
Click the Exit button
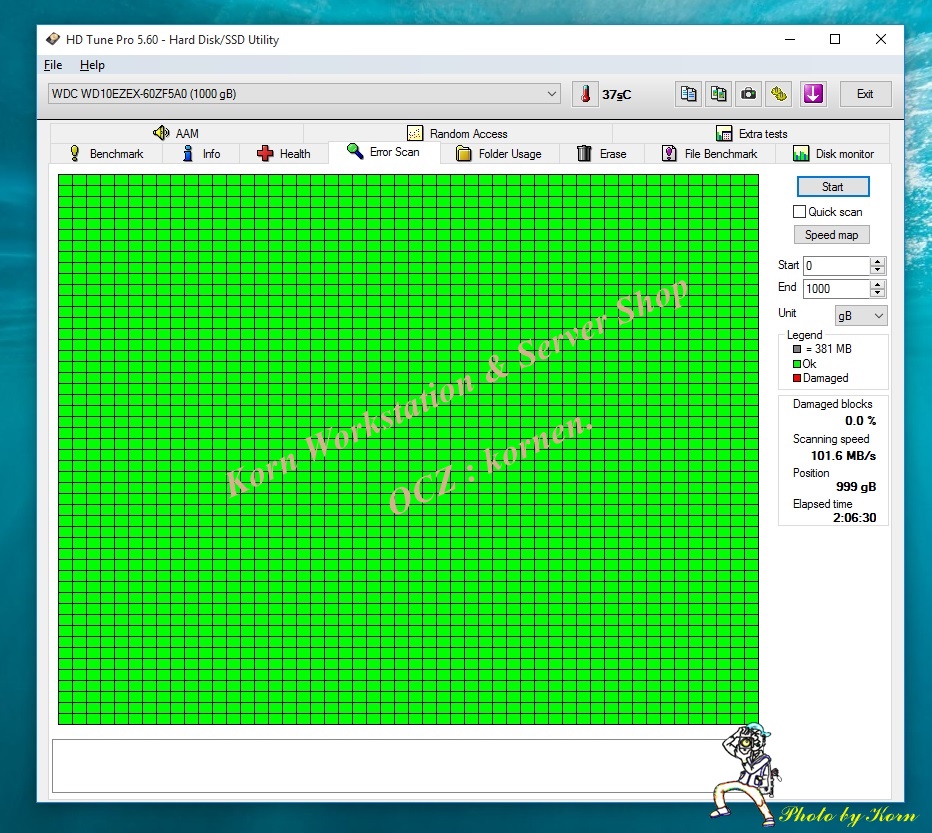[x=865, y=94]
